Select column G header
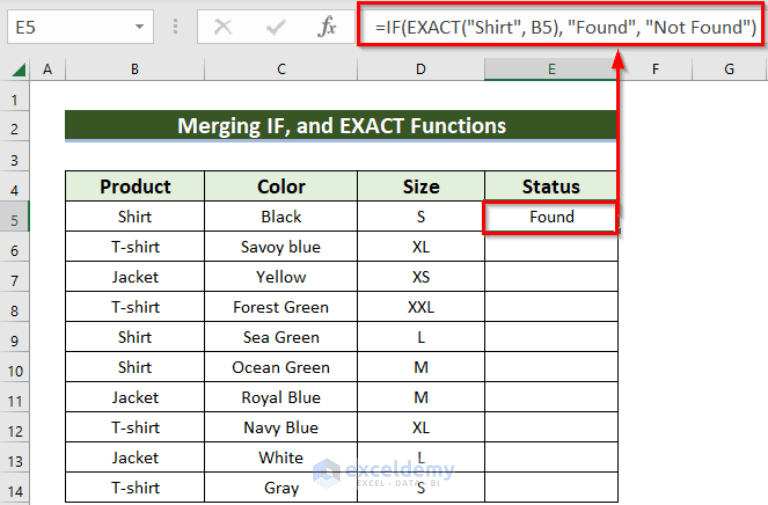Image resolution: width=768 pixels, height=505 pixels. coord(729,69)
